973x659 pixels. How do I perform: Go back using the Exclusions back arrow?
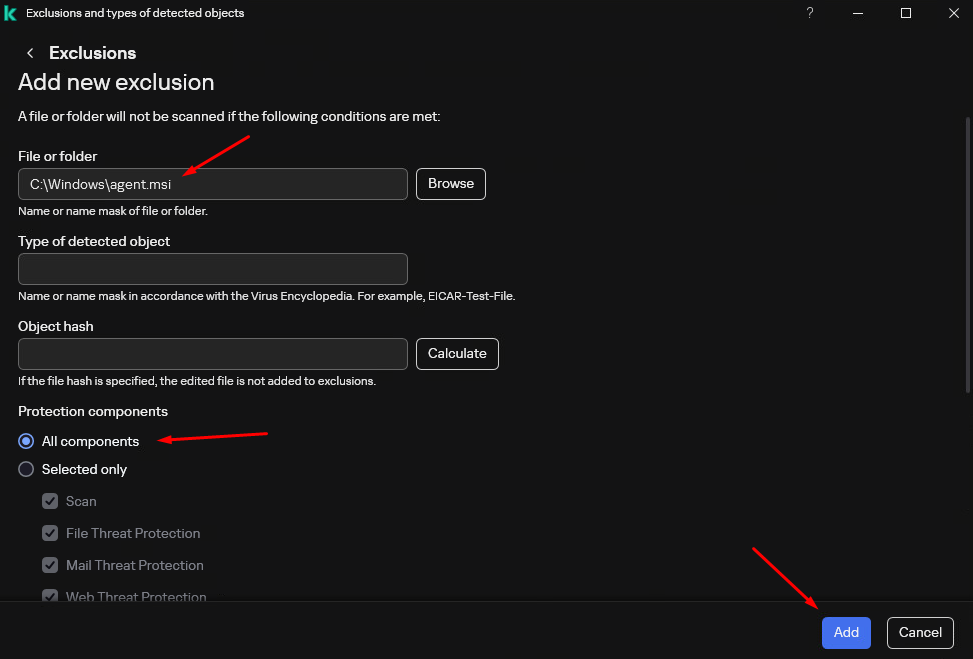coord(30,53)
